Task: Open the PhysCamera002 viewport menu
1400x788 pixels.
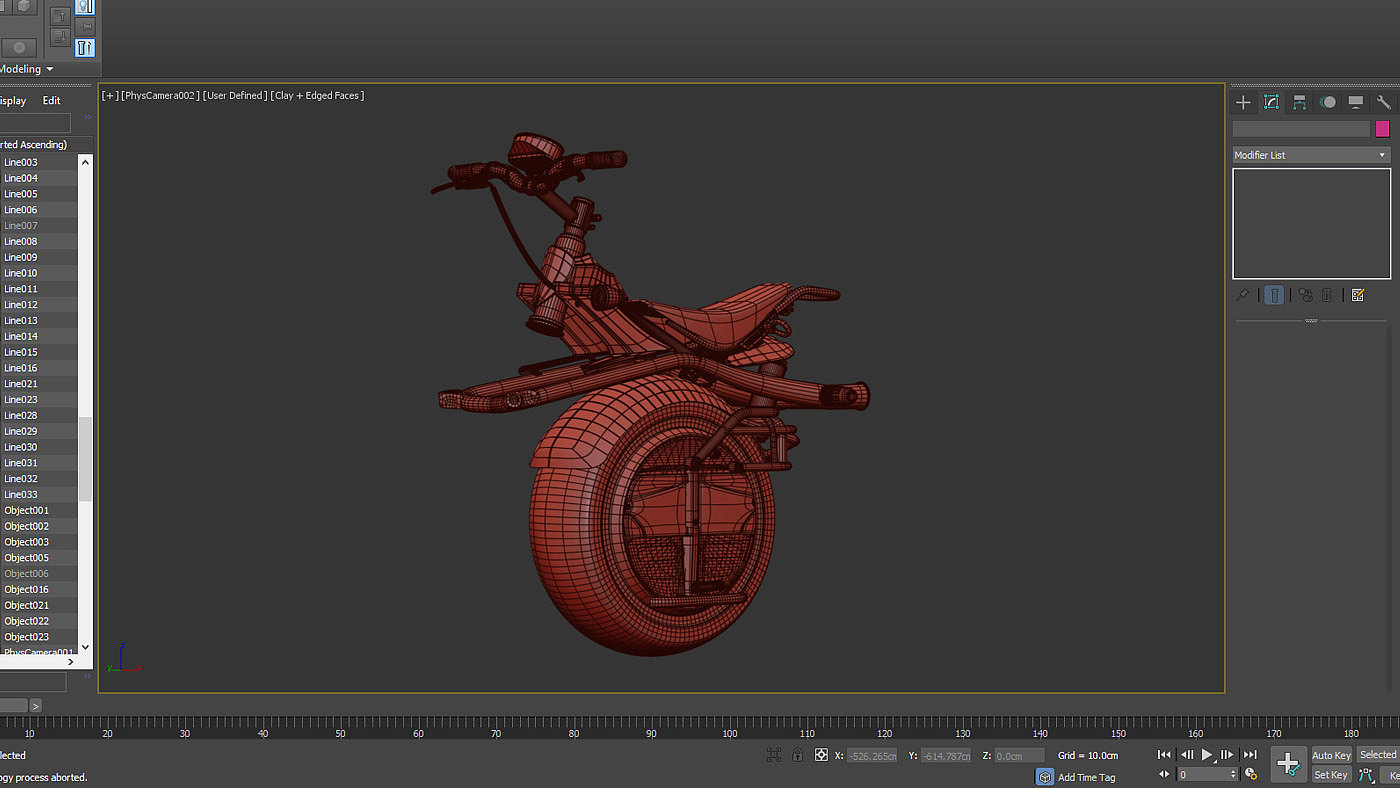Action: tap(159, 96)
